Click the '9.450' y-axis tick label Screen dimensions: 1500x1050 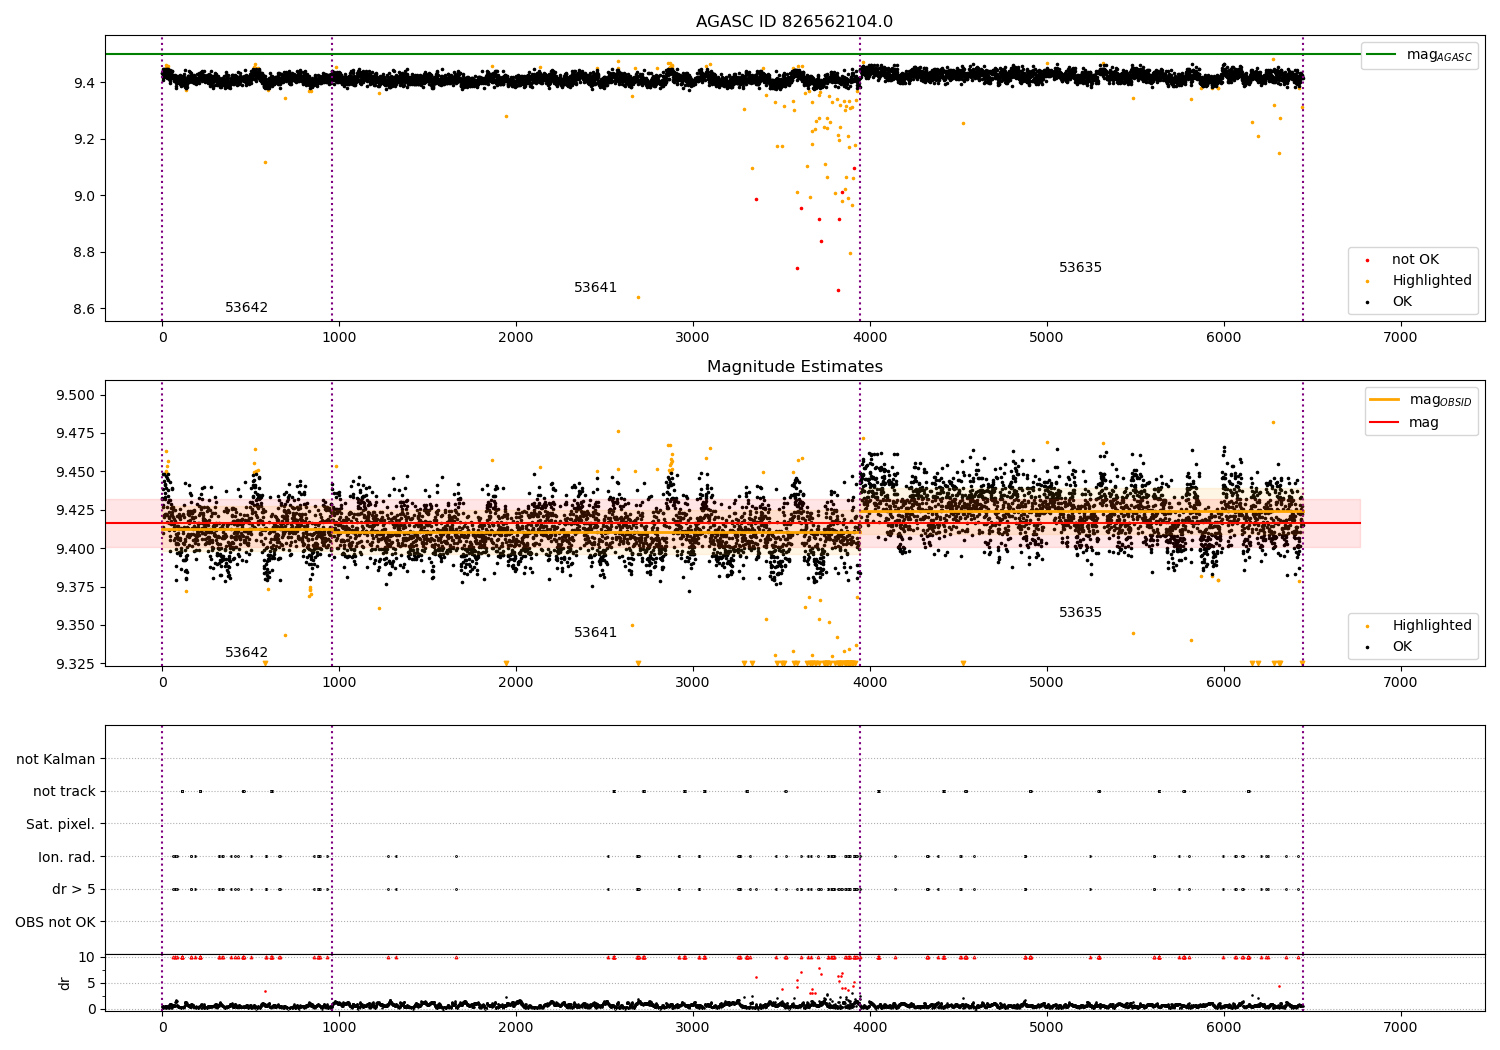tap(76, 472)
